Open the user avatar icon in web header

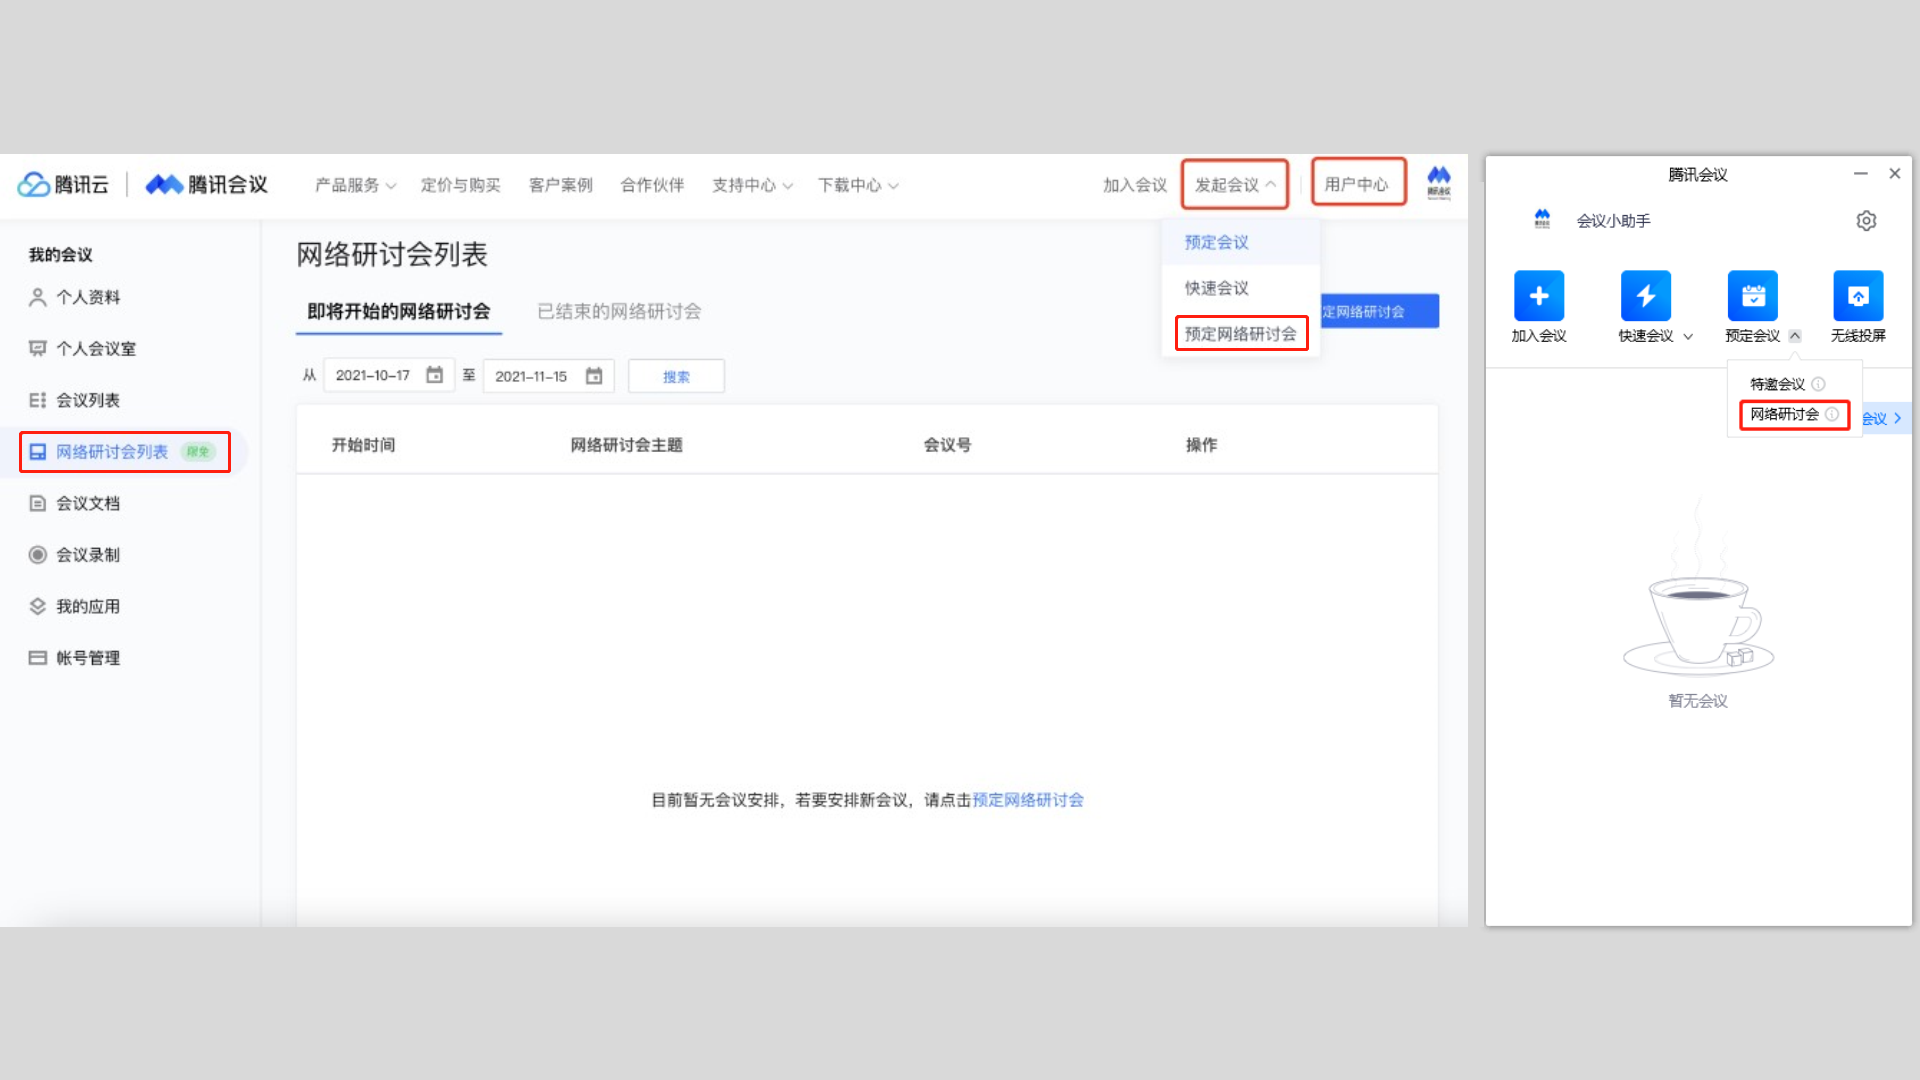pos(1438,183)
